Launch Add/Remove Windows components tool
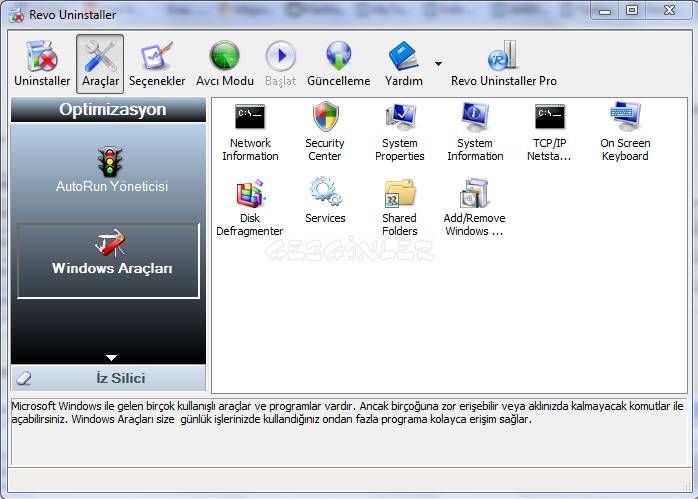 (x=475, y=207)
